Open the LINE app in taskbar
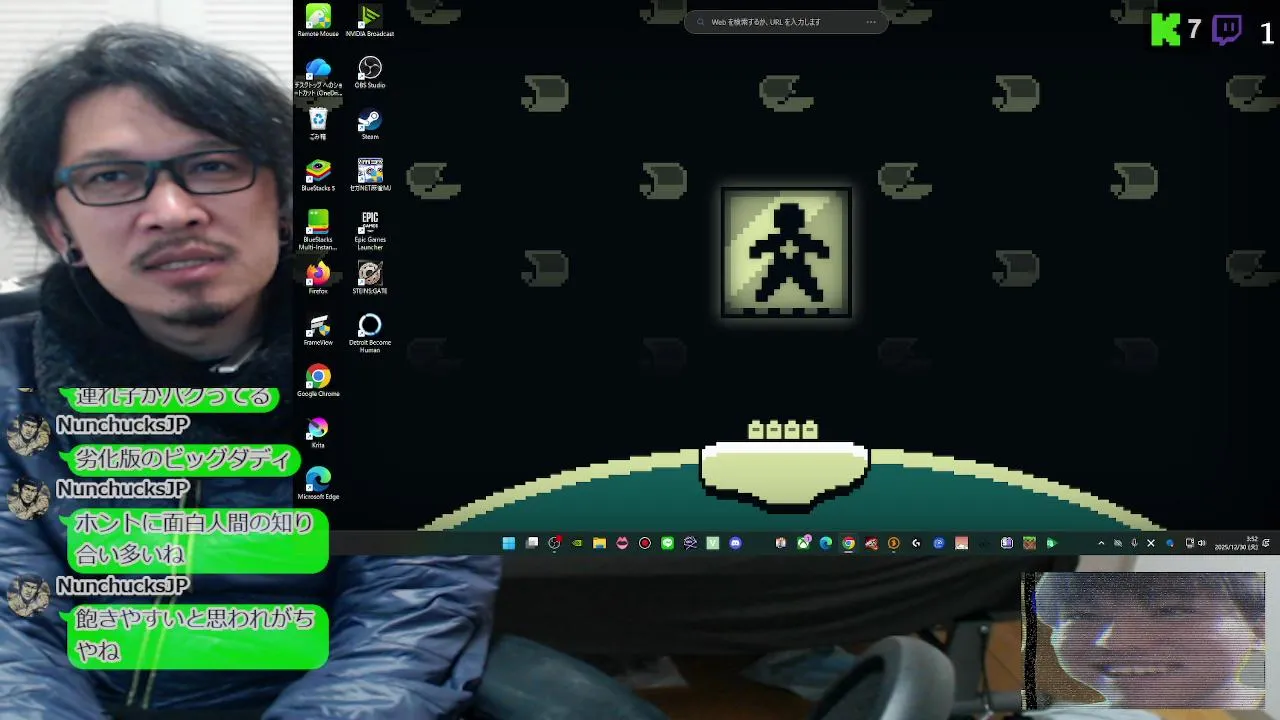Screen dimensions: 1280x720 click(667, 543)
